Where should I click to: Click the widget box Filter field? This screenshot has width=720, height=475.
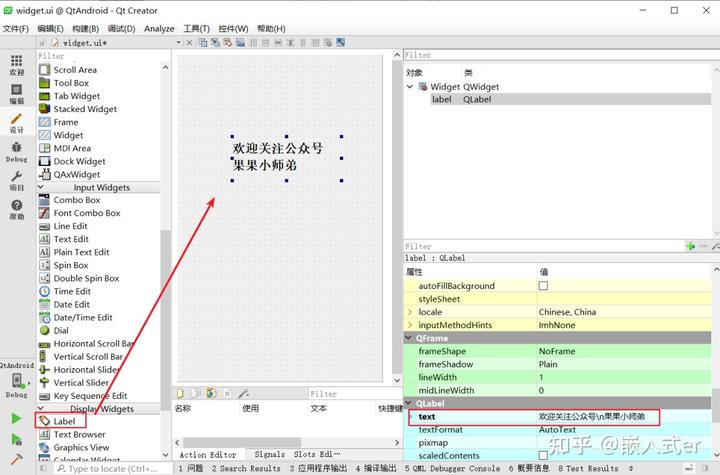point(103,56)
